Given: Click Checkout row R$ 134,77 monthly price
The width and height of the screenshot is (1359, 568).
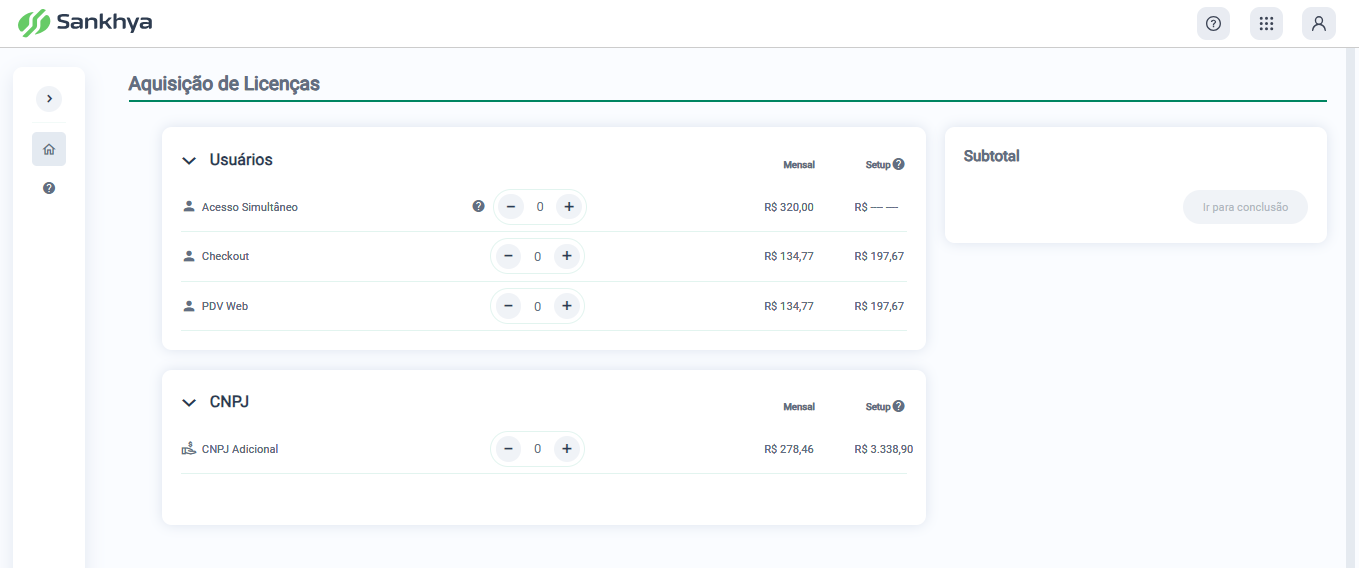Looking at the screenshot, I should tap(789, 256).
